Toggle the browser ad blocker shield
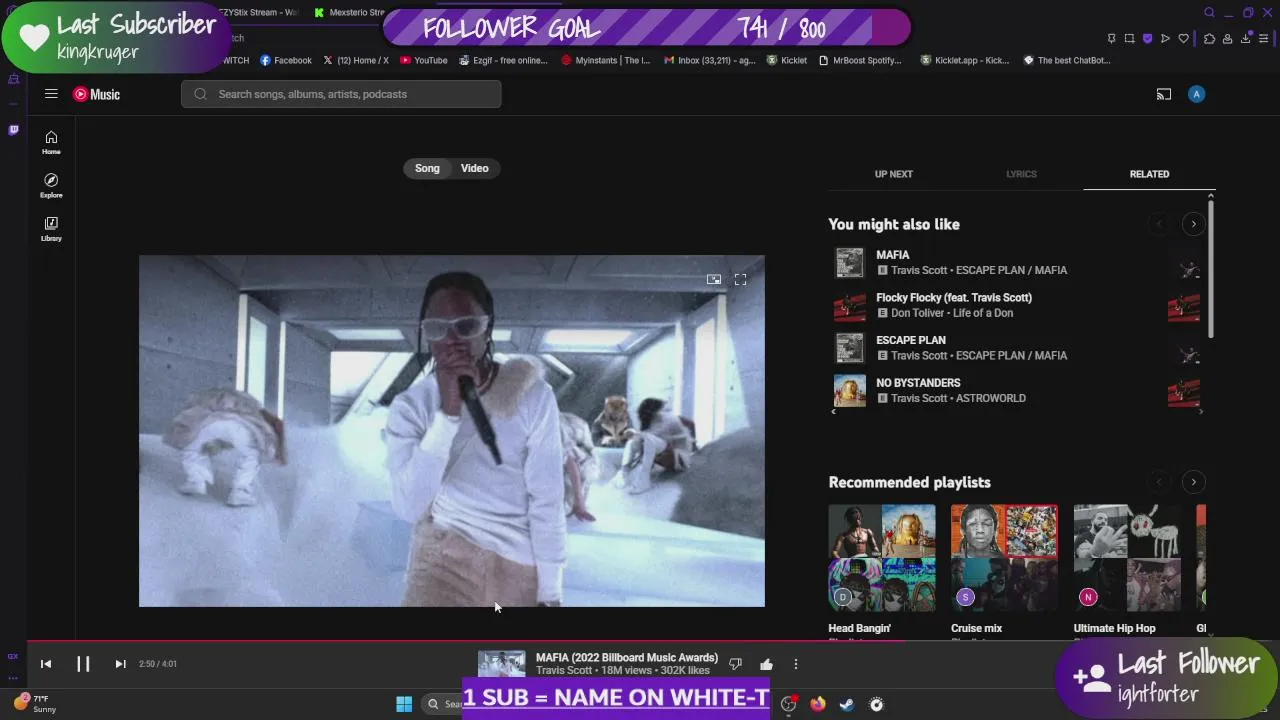 [1147, 38]
